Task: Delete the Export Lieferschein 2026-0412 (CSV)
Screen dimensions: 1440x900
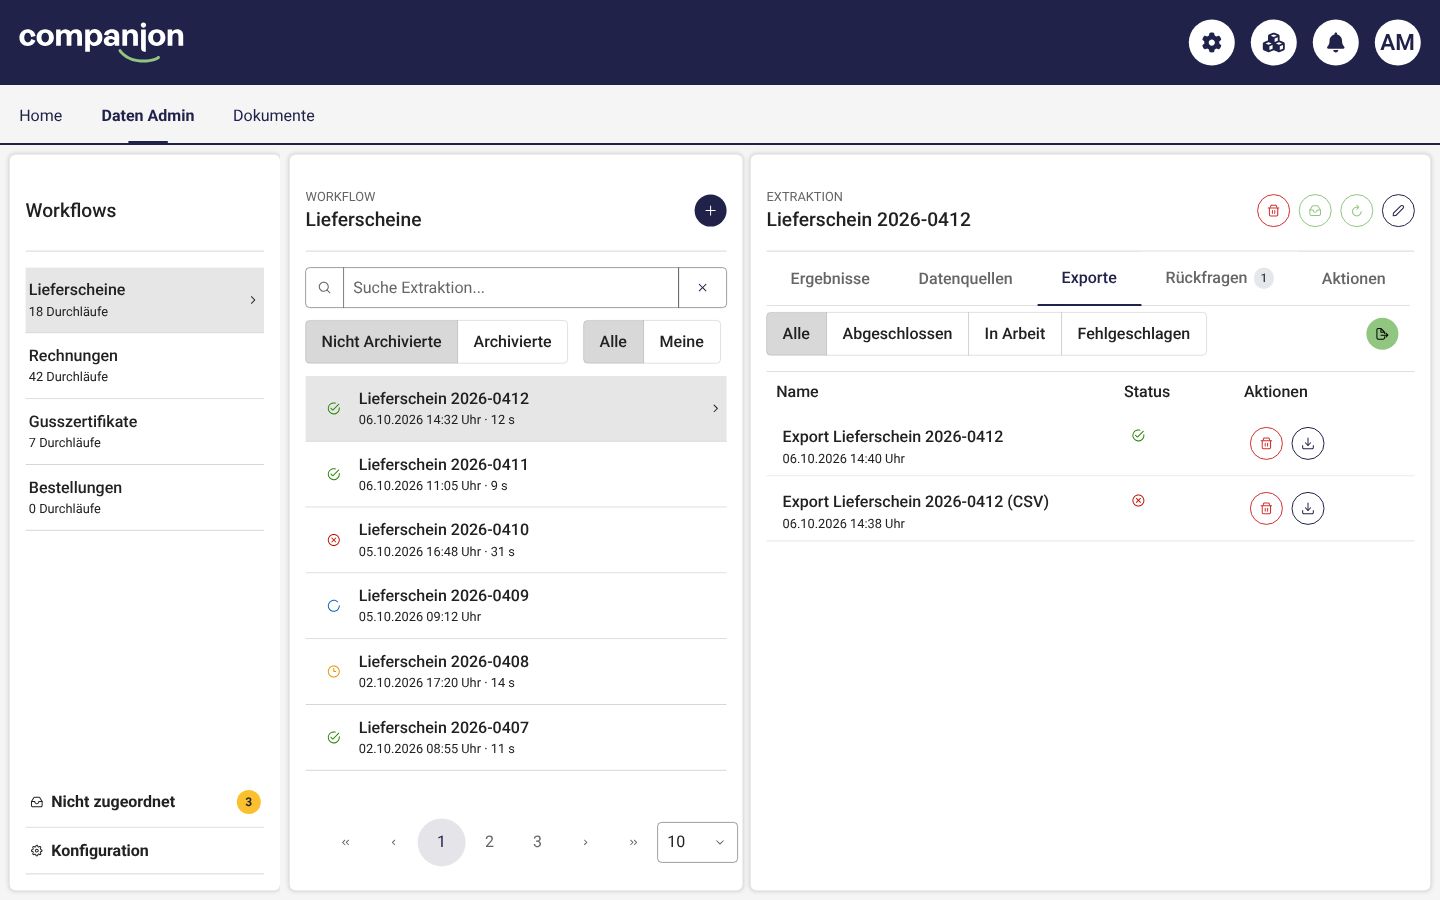Action: (x=1266, y=508)
